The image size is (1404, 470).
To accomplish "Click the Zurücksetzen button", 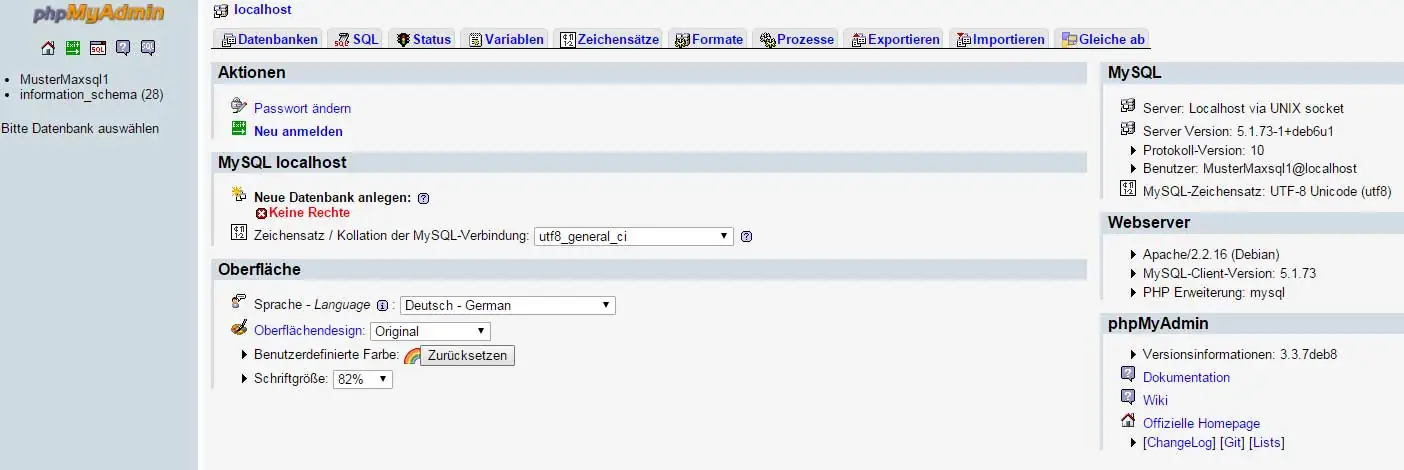I will point(467,356).
